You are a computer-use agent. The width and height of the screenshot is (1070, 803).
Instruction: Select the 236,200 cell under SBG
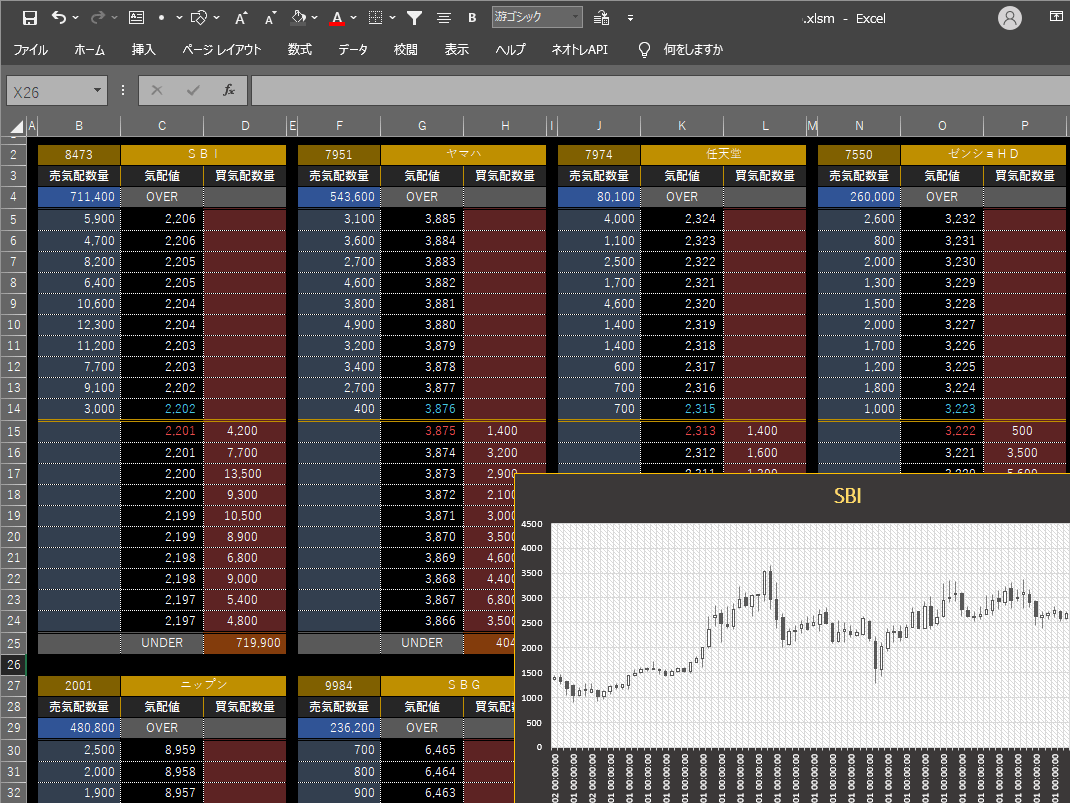click(x=339, y=728)
